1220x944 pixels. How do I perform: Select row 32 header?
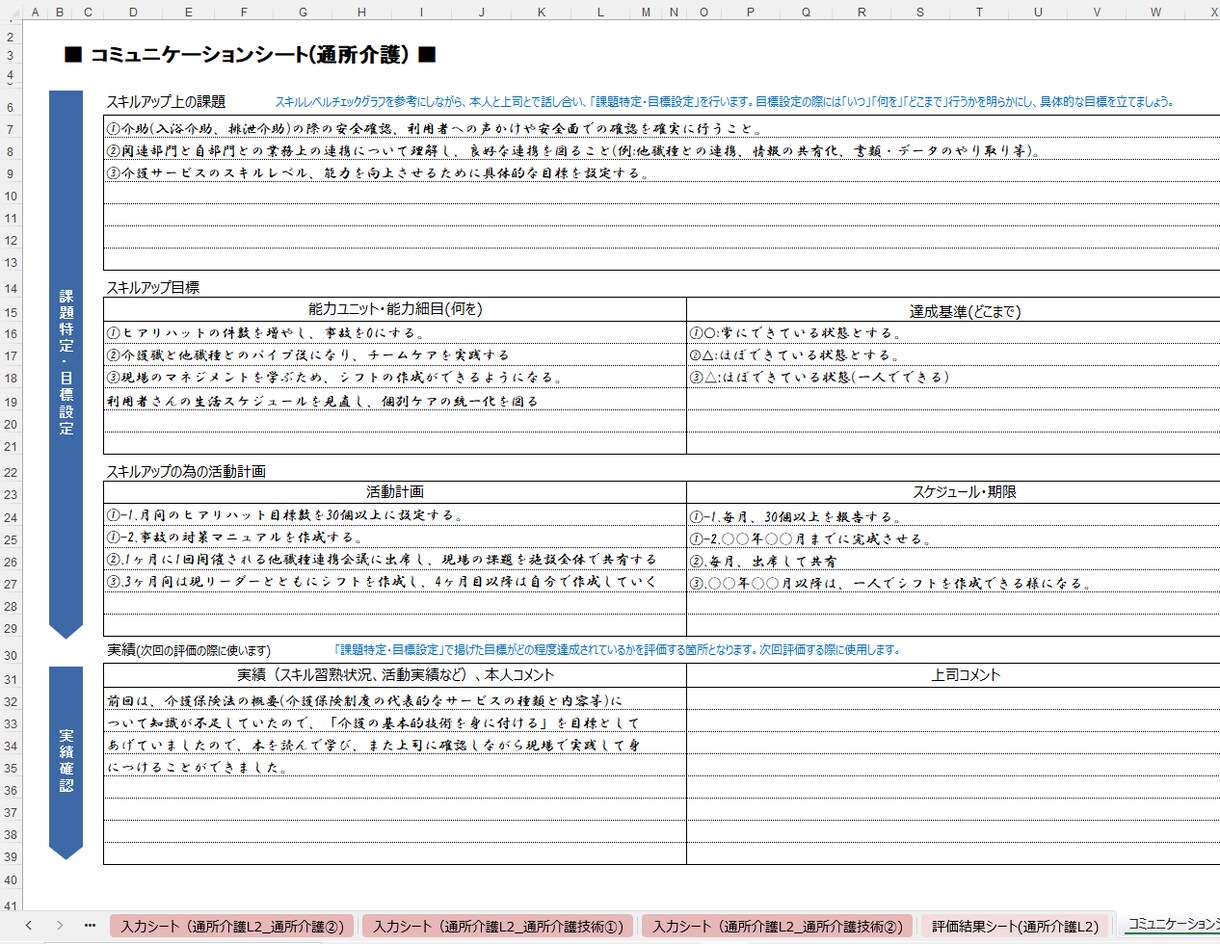pos(10,702)
